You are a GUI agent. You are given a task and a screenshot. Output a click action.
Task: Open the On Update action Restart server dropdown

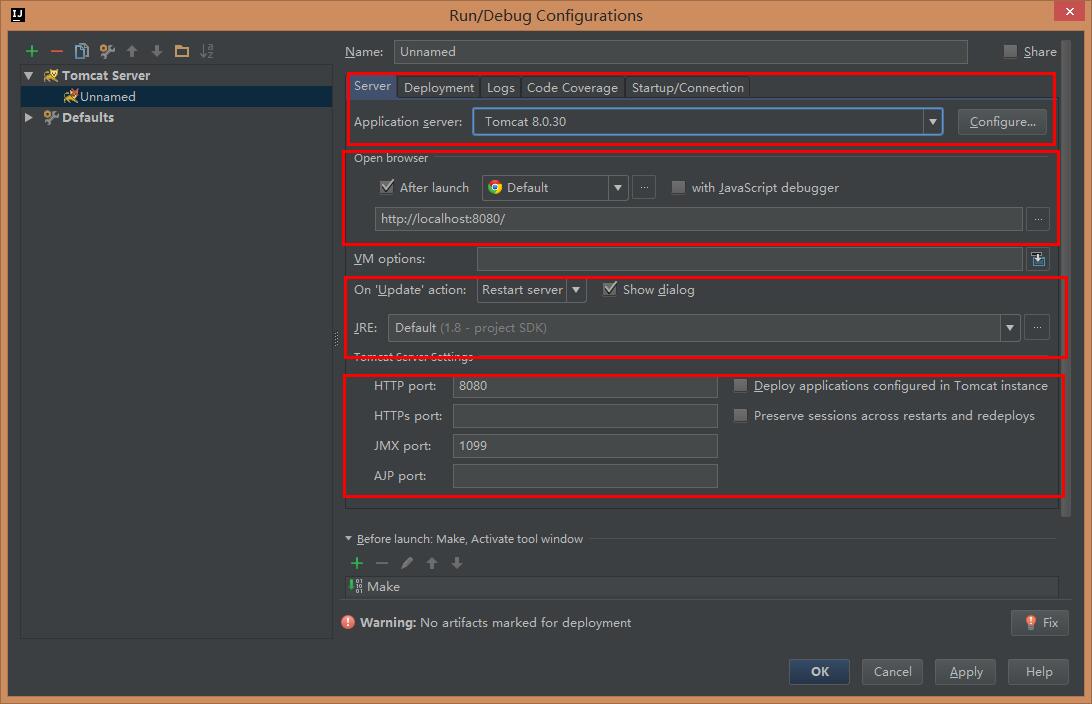coord(576,290)
